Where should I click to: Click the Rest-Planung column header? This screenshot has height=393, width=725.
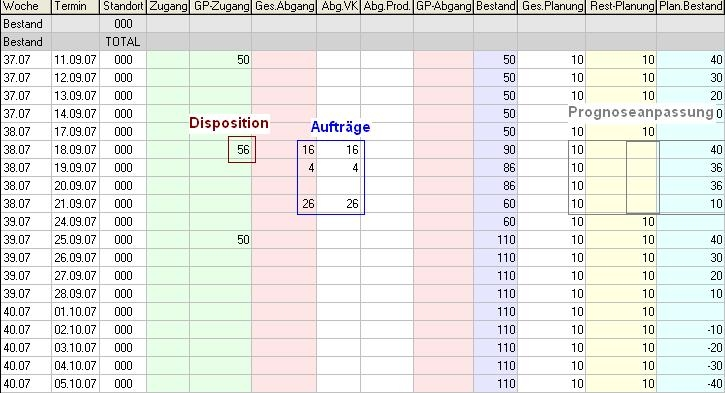pos(621,6)
